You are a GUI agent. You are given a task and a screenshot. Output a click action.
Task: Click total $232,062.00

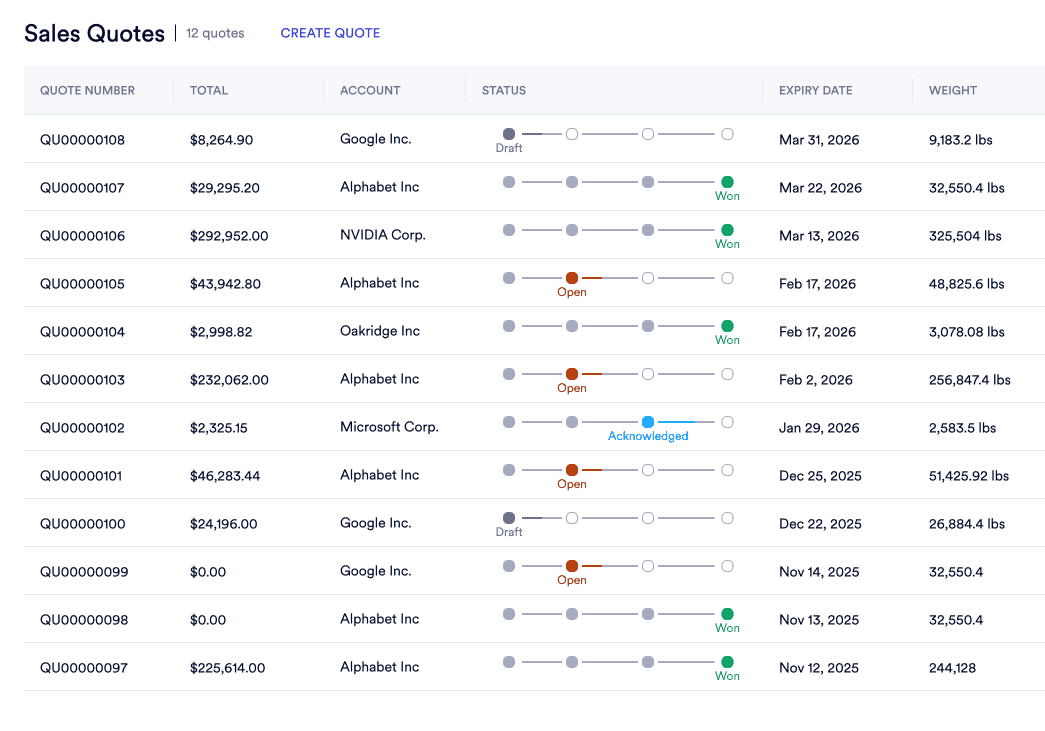click(229, 380)
